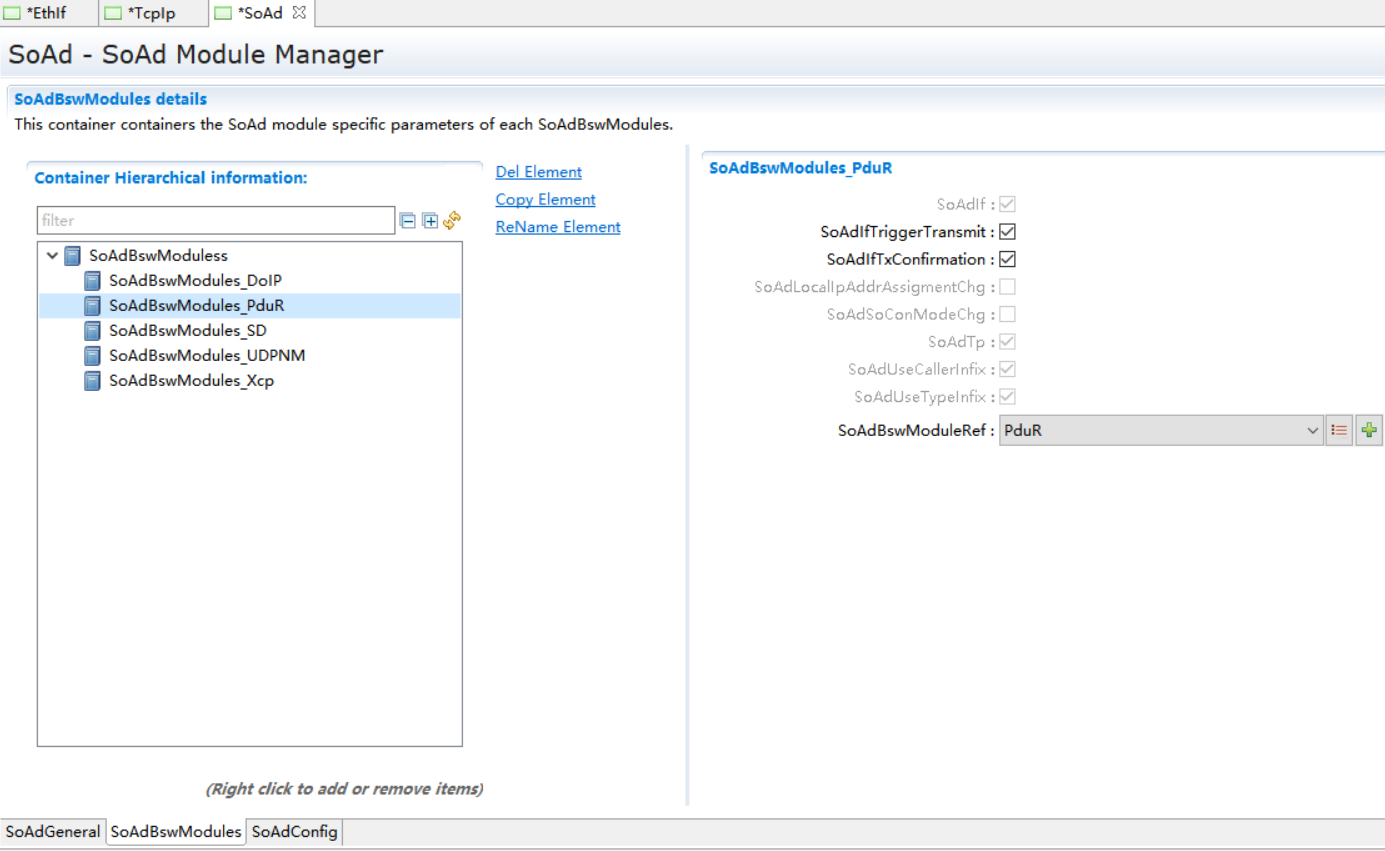Viewport: 1385px width, 851px height.
Task: Close the SoAd editor tab
Action: click(298, 13)
